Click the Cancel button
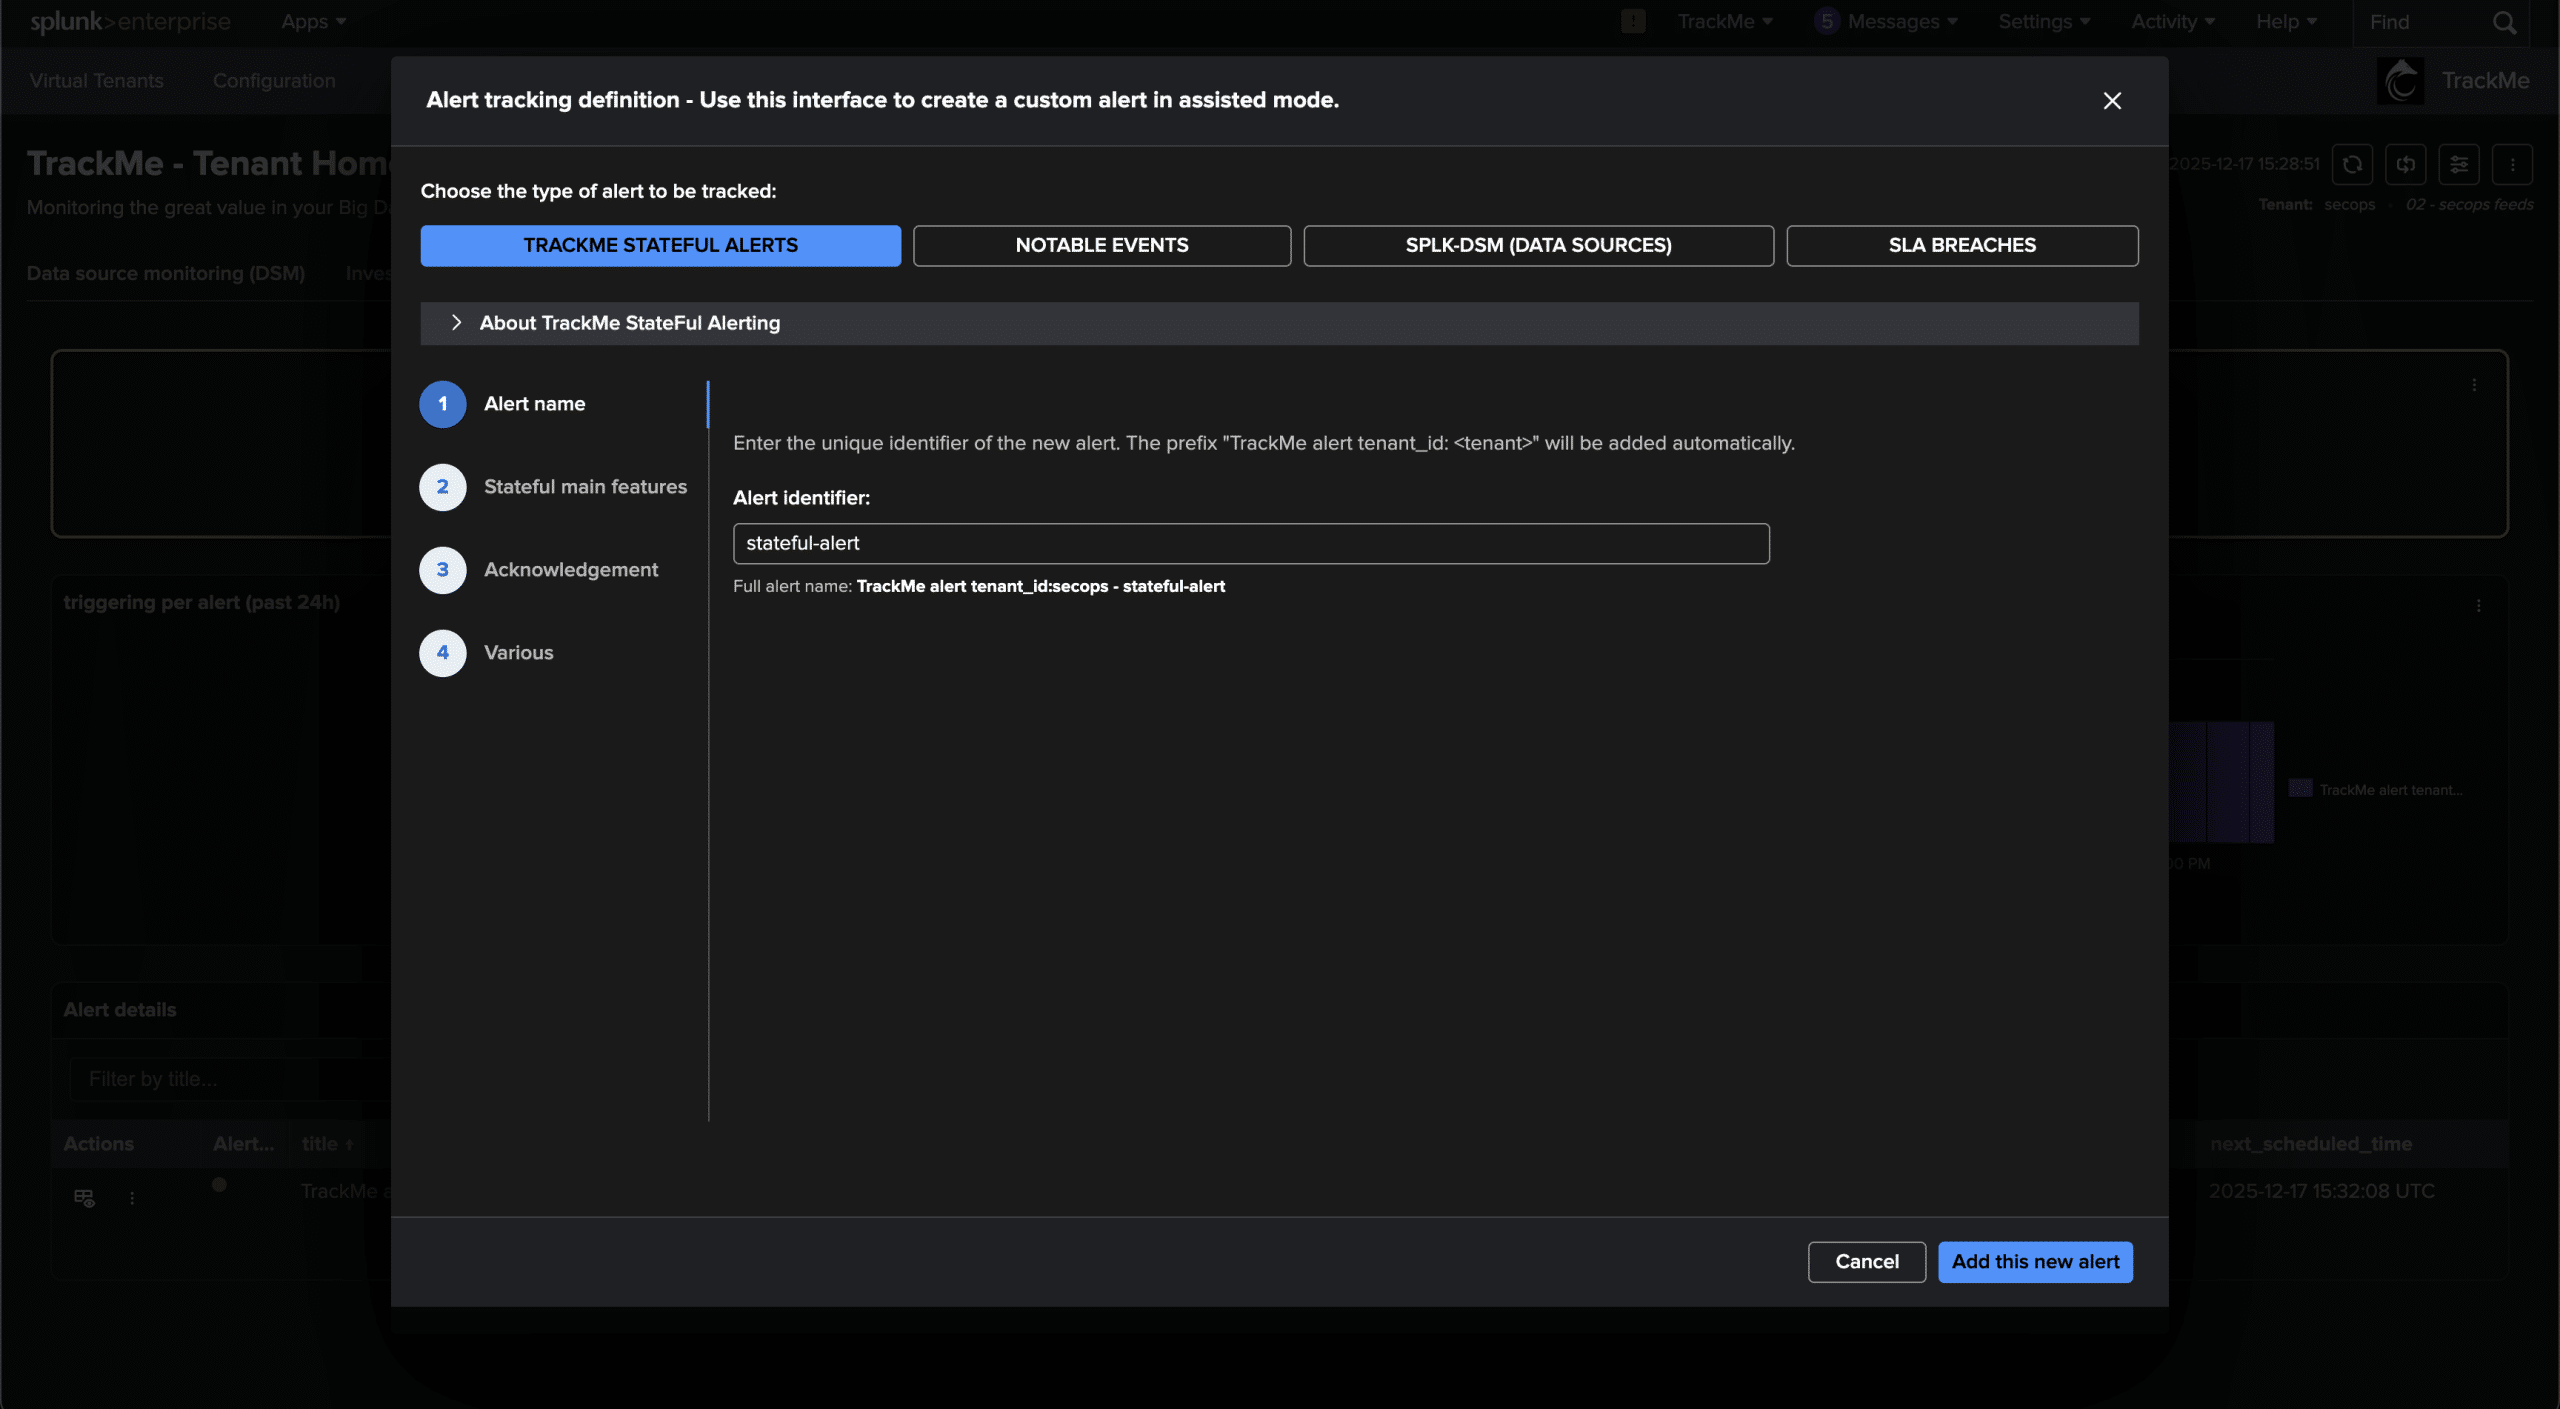Image resolution: width=2560 pixels, height=1409 pixels. pyautogui.click(x=1866, y=1262)
